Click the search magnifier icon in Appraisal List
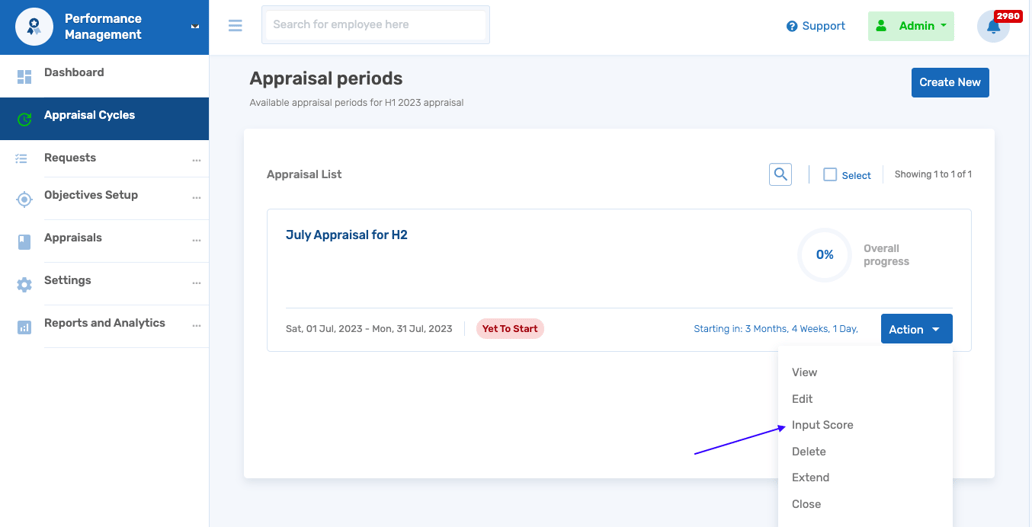Viewport: 1032px width, 527px height. 780,175
